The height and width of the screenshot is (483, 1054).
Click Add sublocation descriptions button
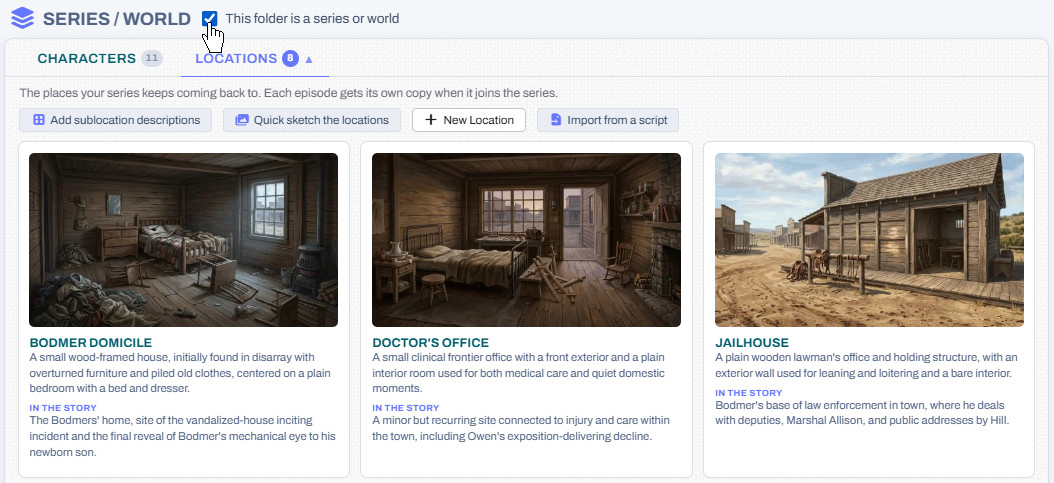pyautogui.click(x=116, y=120)
